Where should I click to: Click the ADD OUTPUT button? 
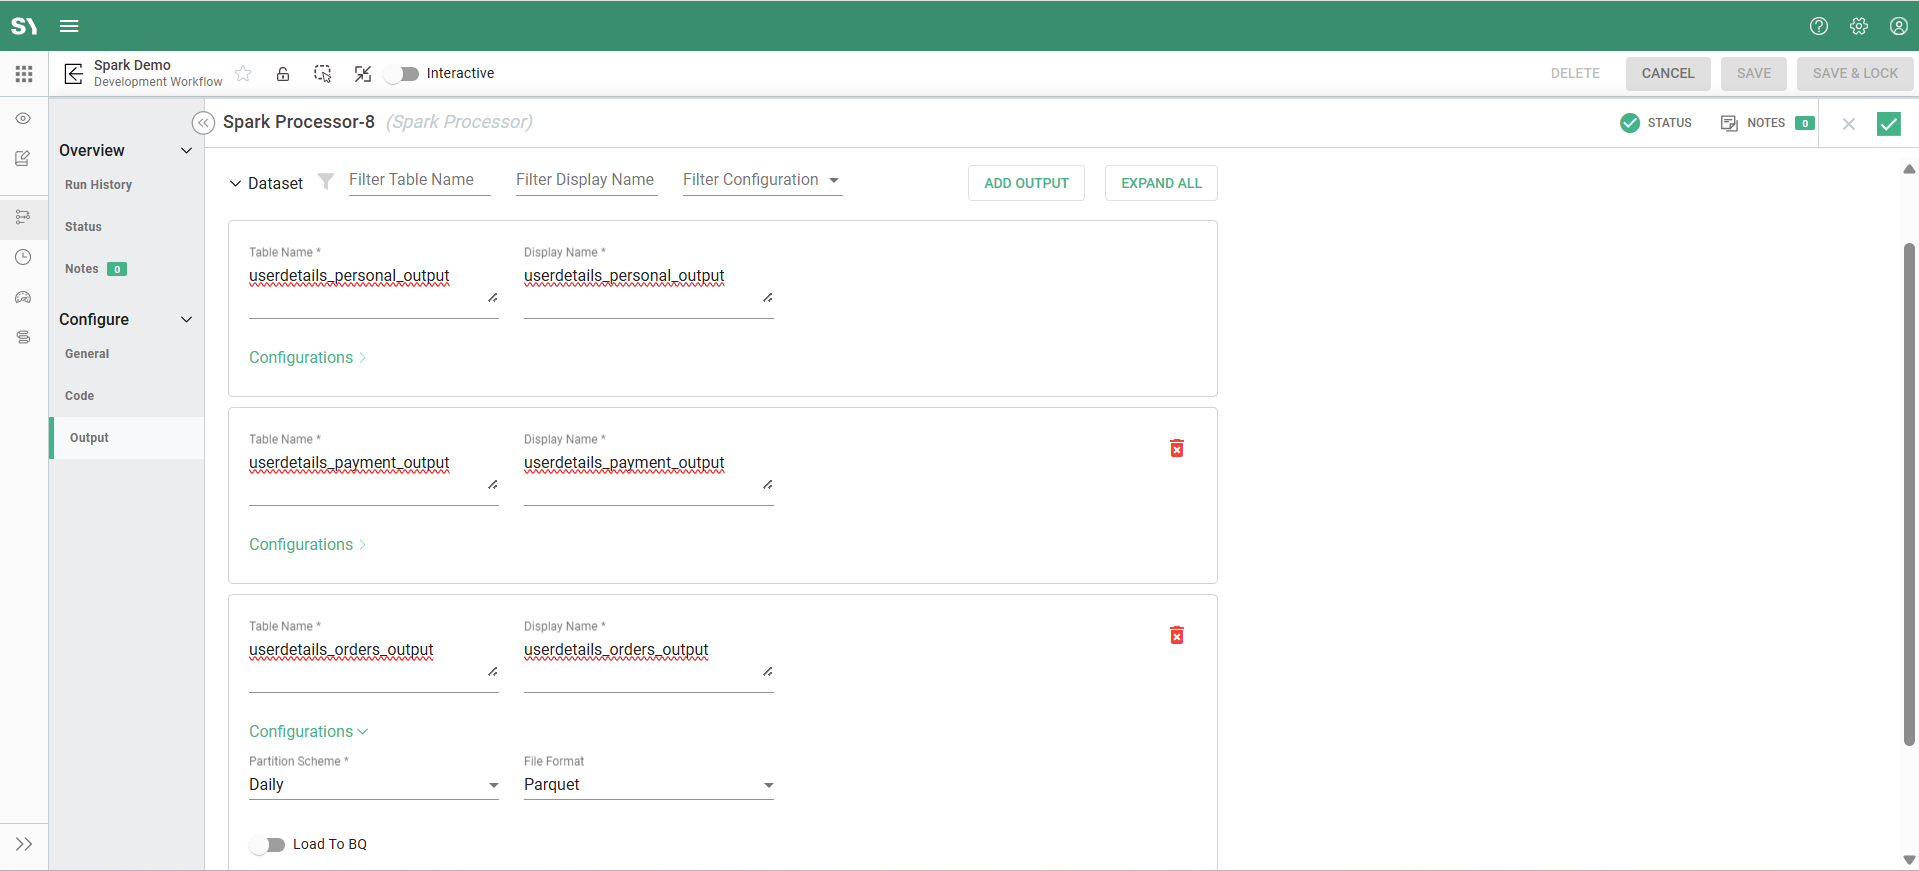pyautogui.click(x=1026, y=183)
